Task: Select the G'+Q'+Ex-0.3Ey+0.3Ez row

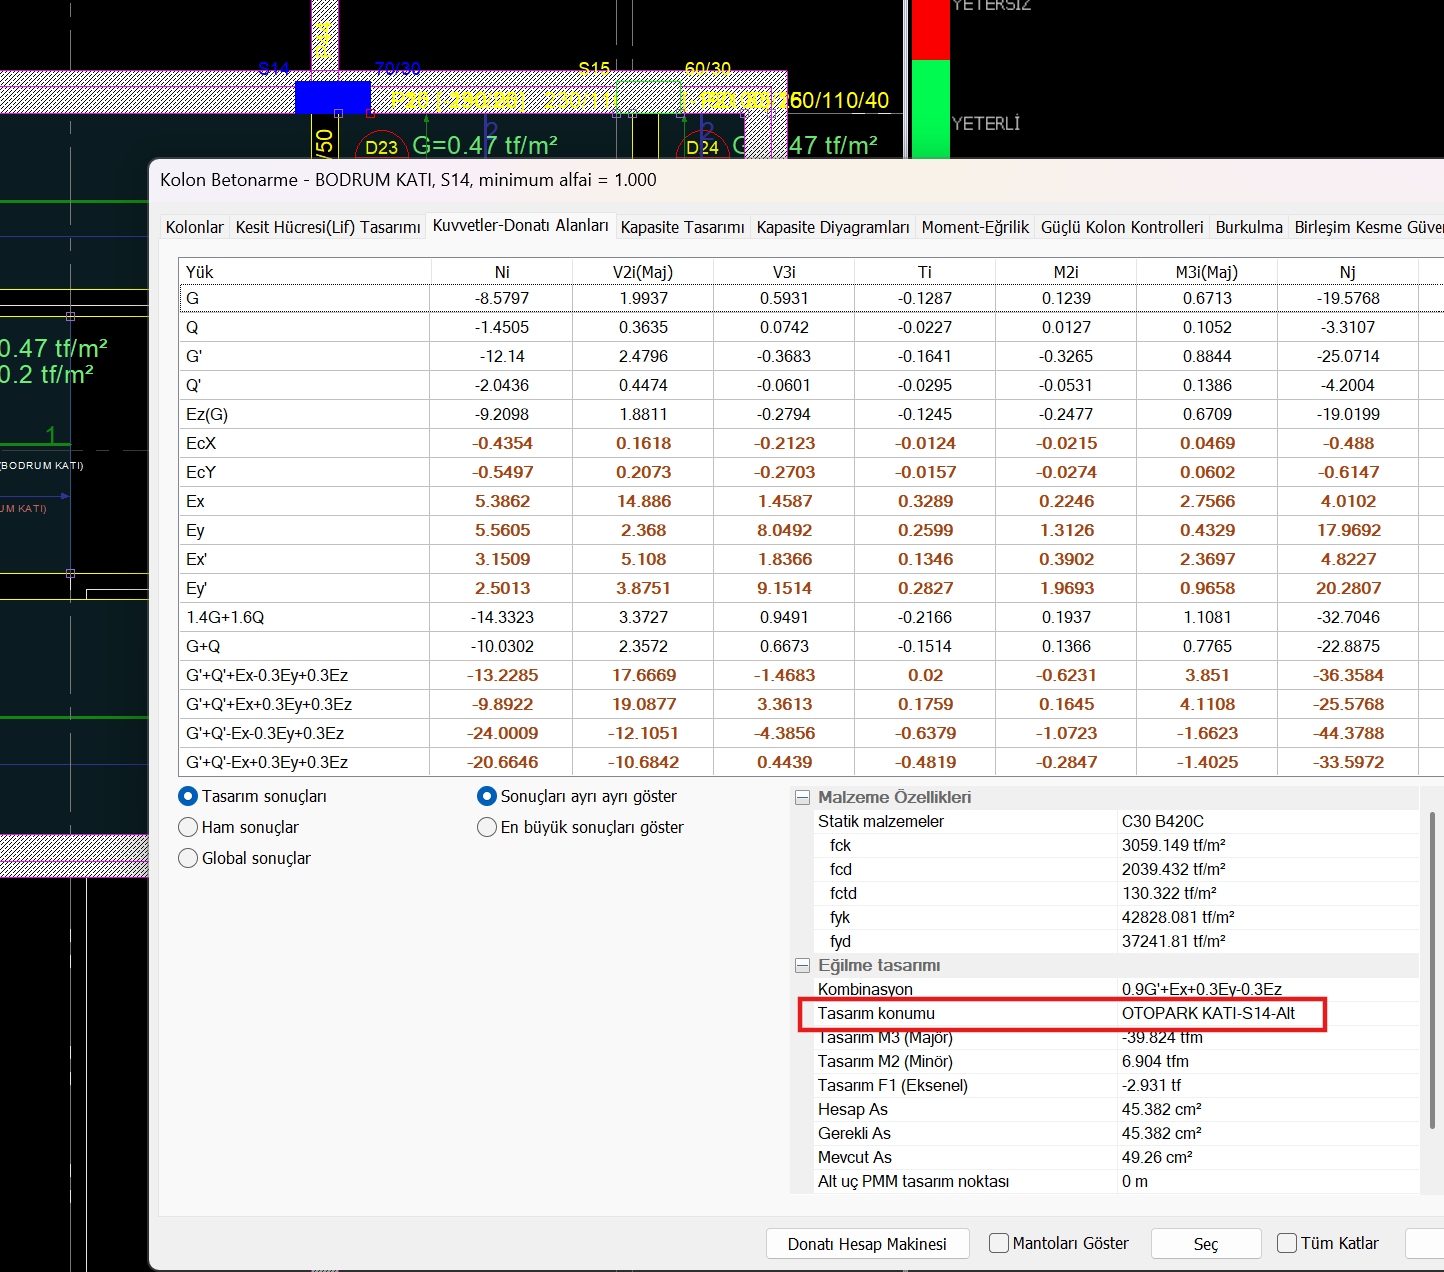Action: 811,675
